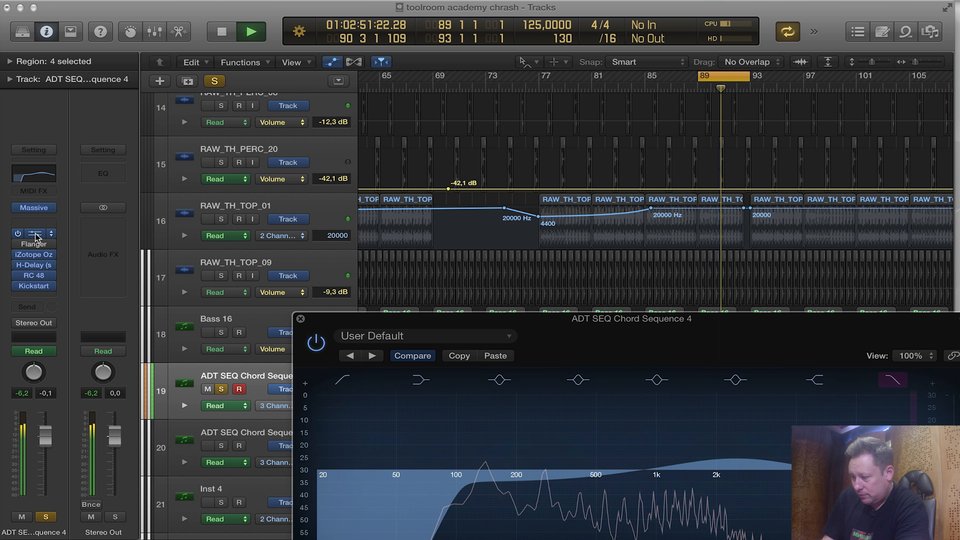960x540 pixels.
Task: Toggle waveform zoom icon
Action: coord(800,62)
